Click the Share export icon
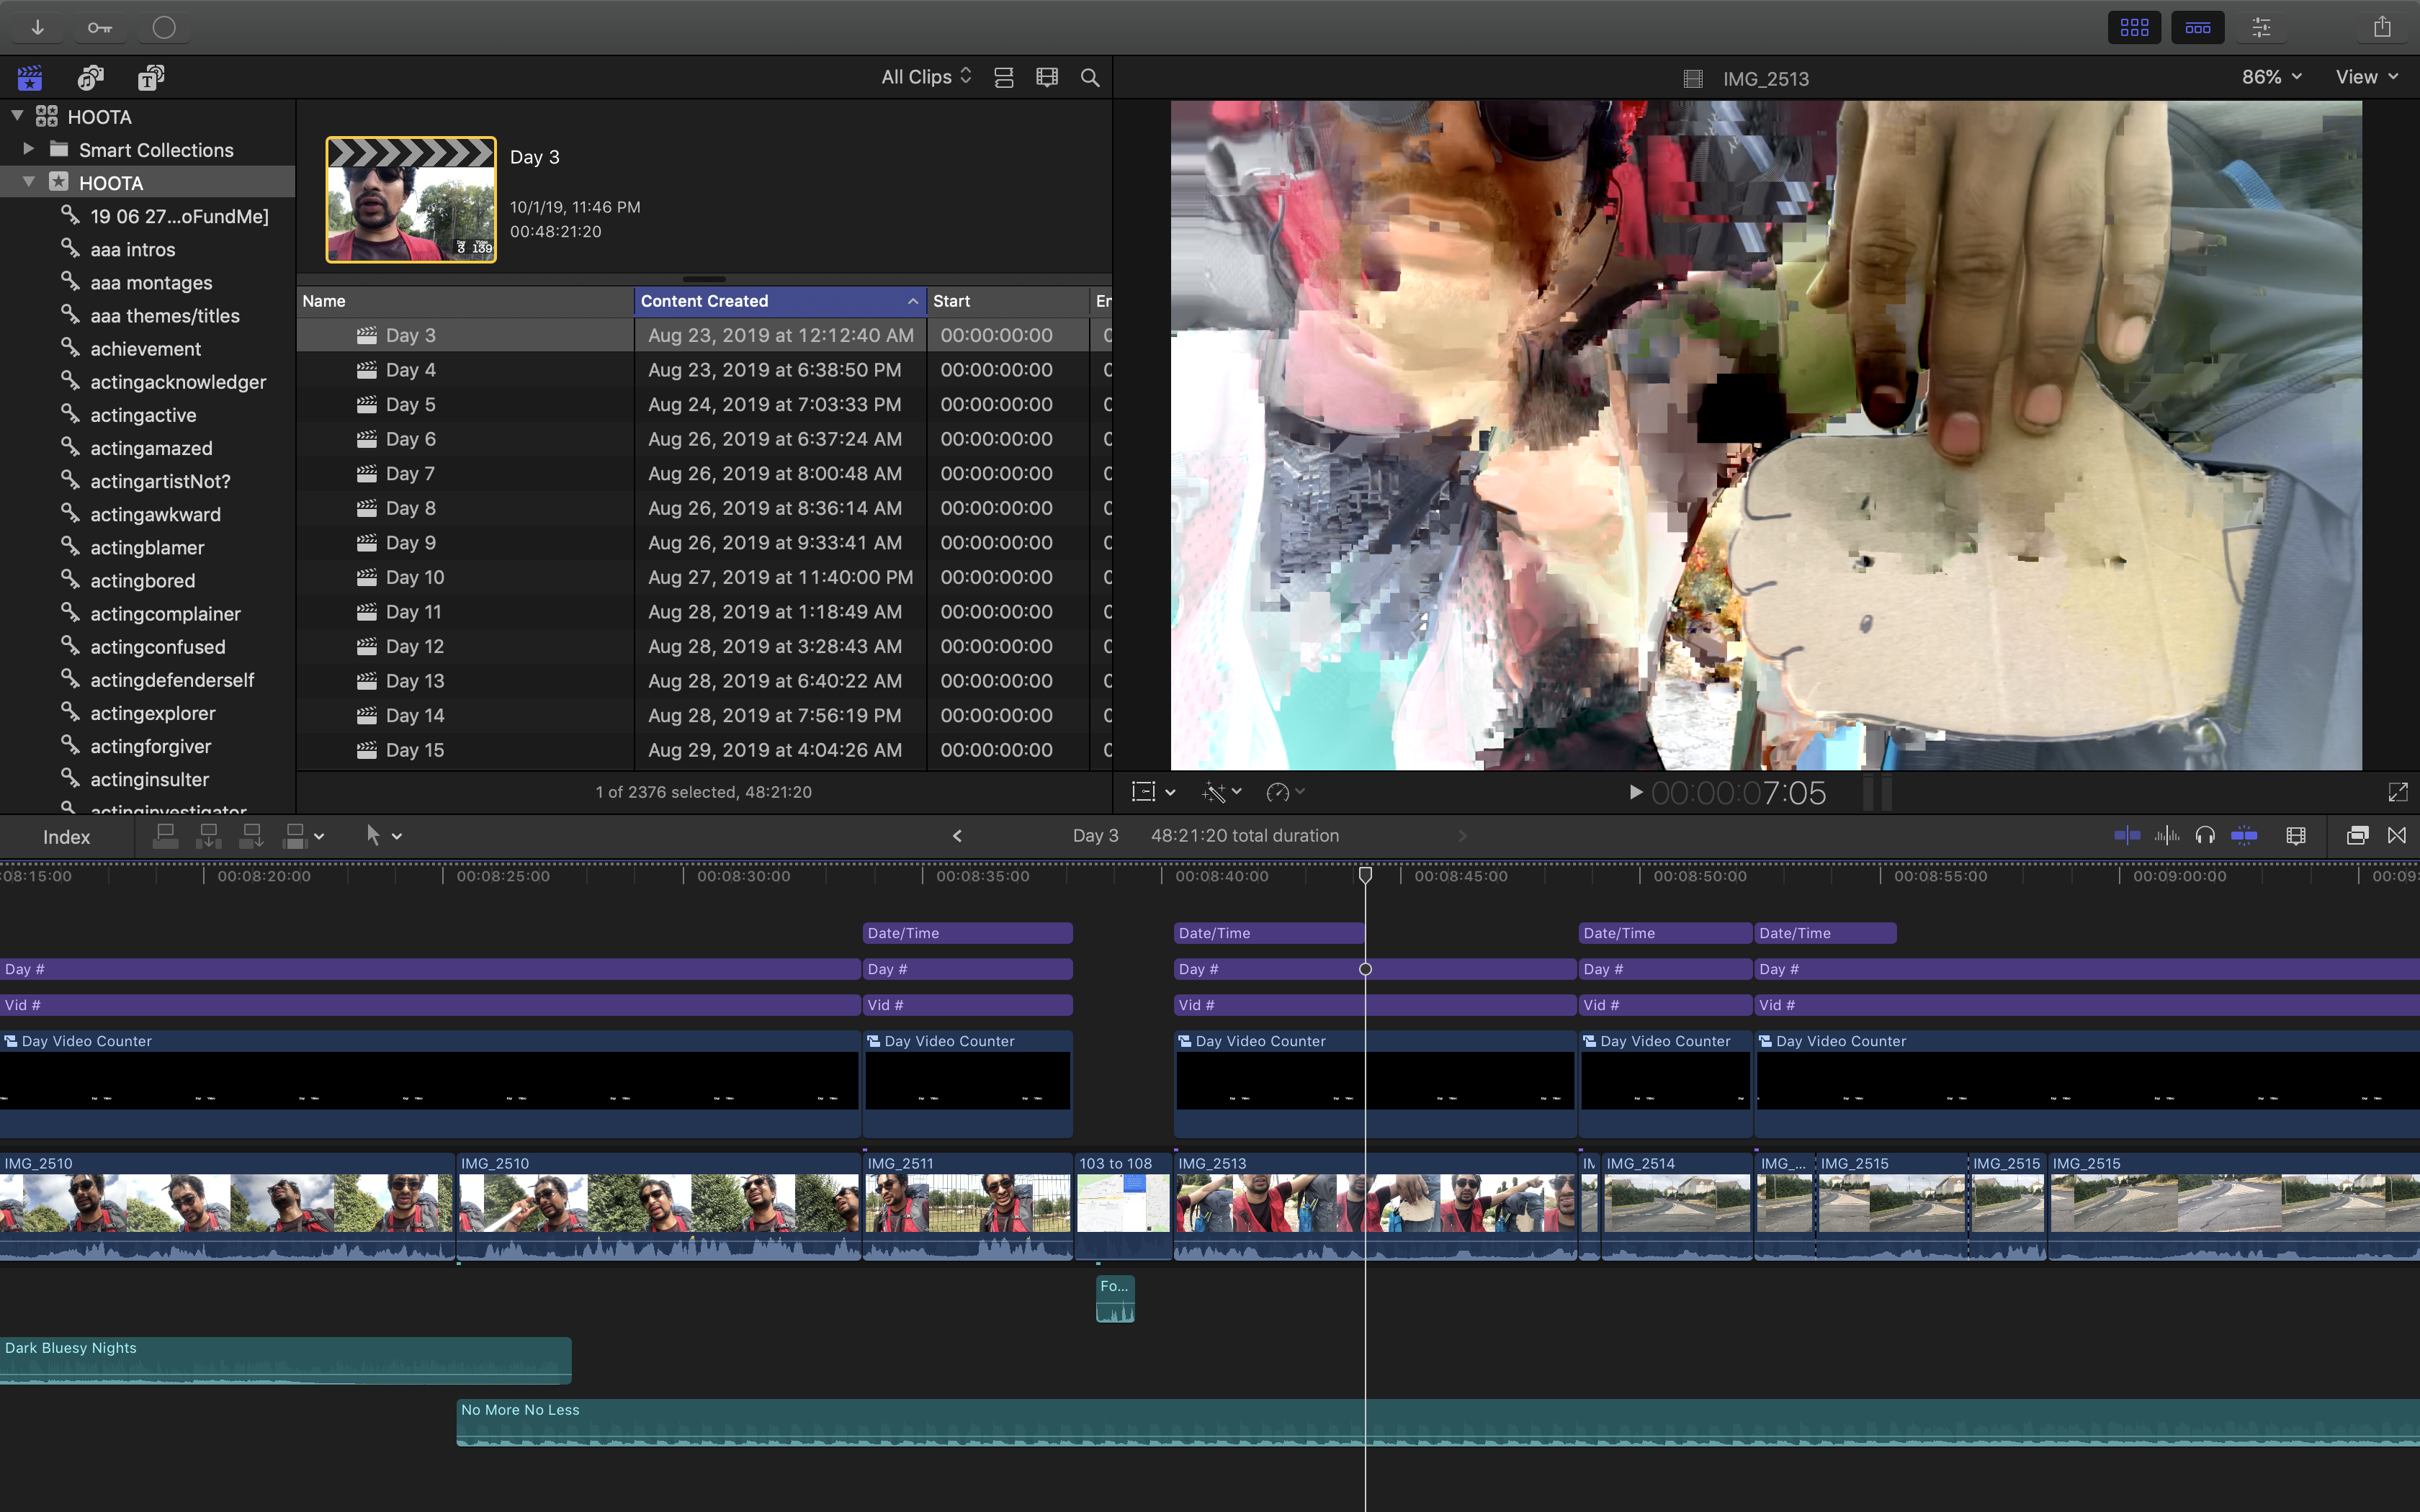The image size is (2420, 1512). point(2382,27)
